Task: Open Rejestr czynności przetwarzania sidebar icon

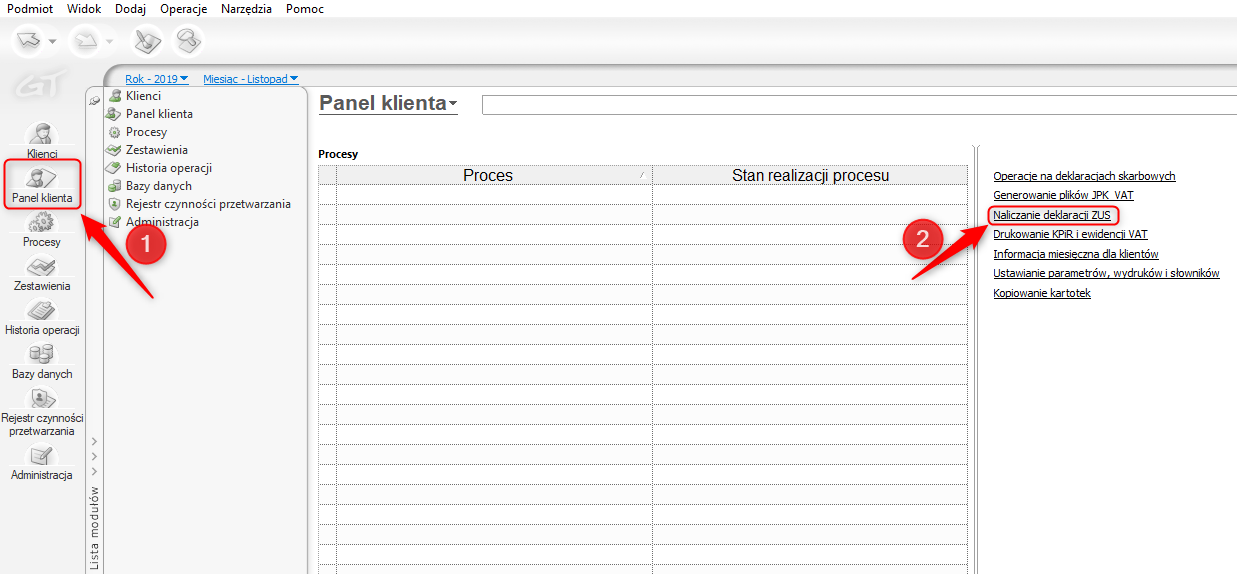Action: tap(42, 398)
